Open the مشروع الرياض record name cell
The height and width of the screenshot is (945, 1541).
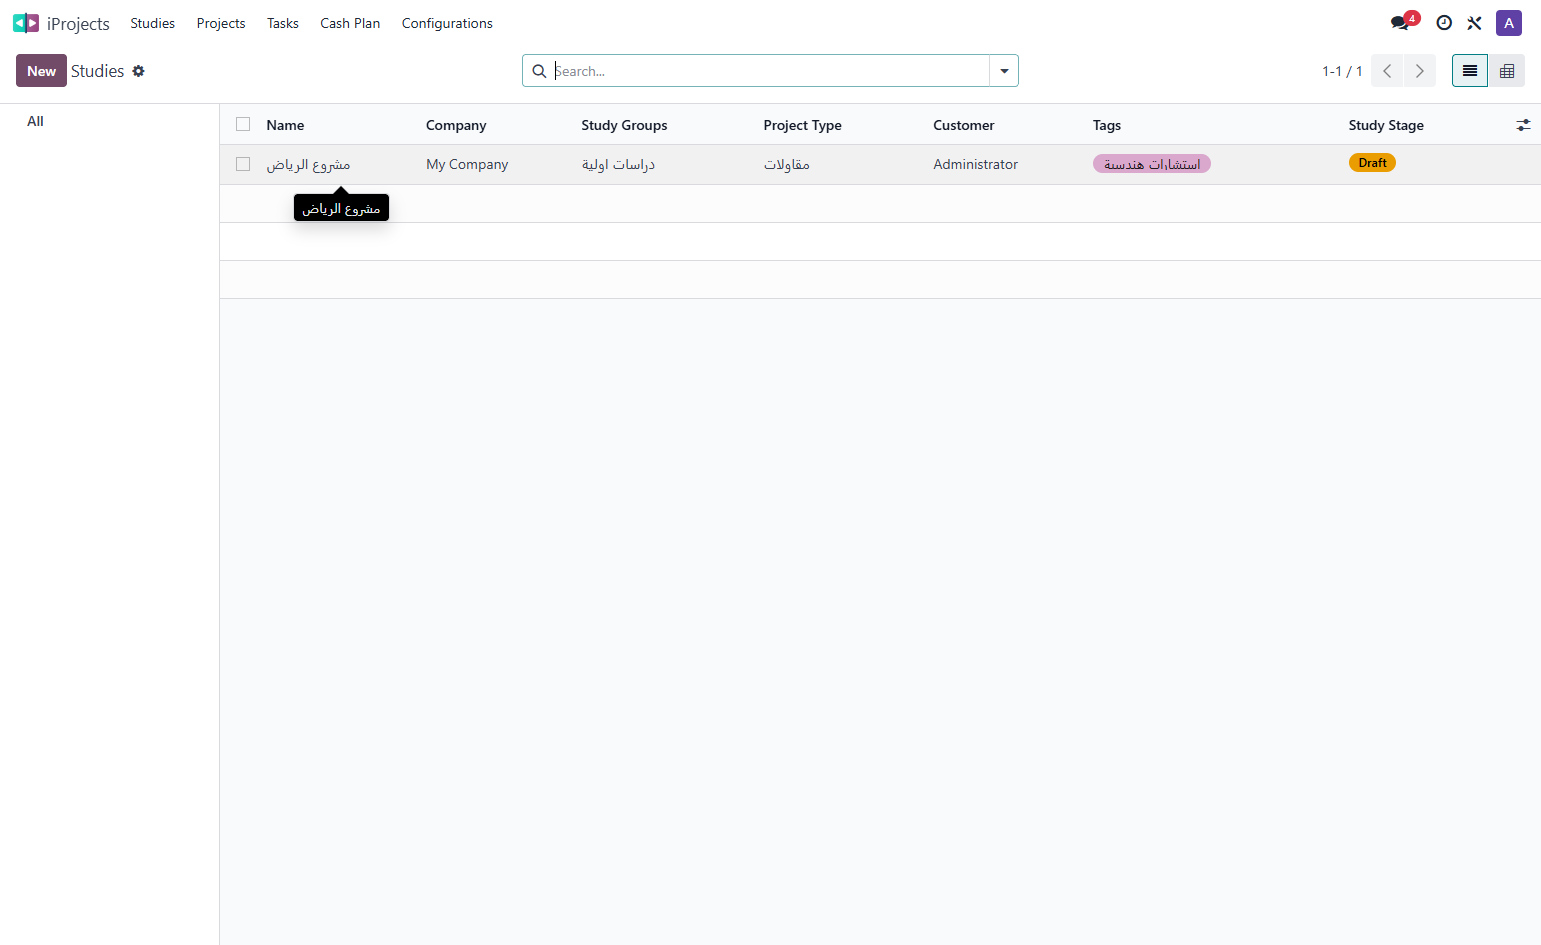308,164
